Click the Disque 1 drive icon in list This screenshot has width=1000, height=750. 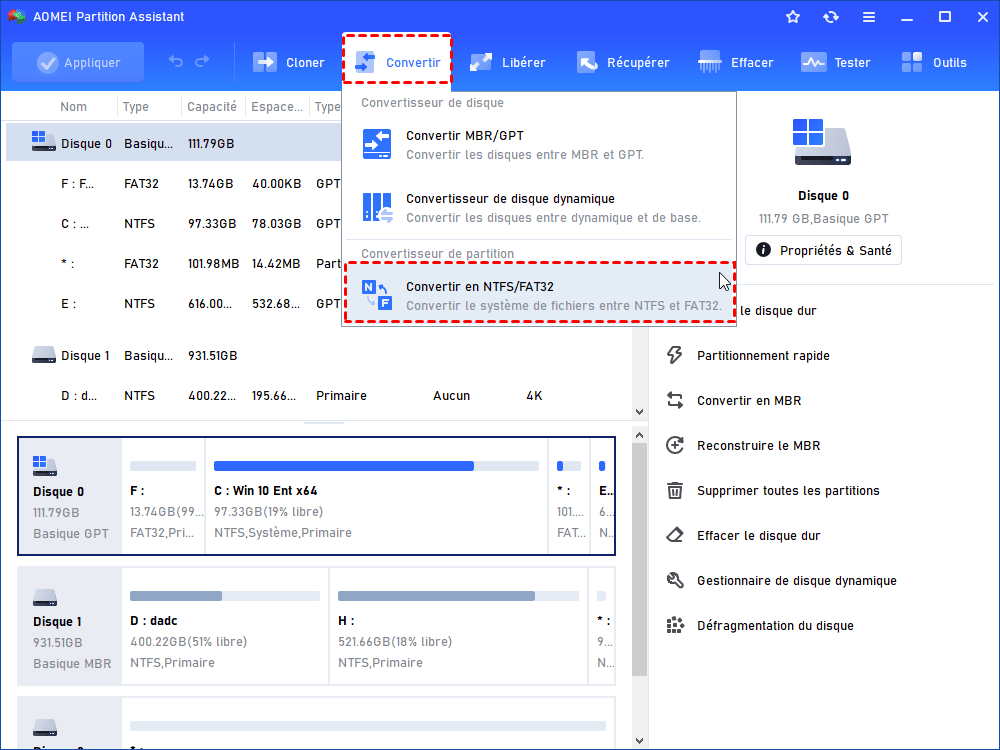click(43, 355)
